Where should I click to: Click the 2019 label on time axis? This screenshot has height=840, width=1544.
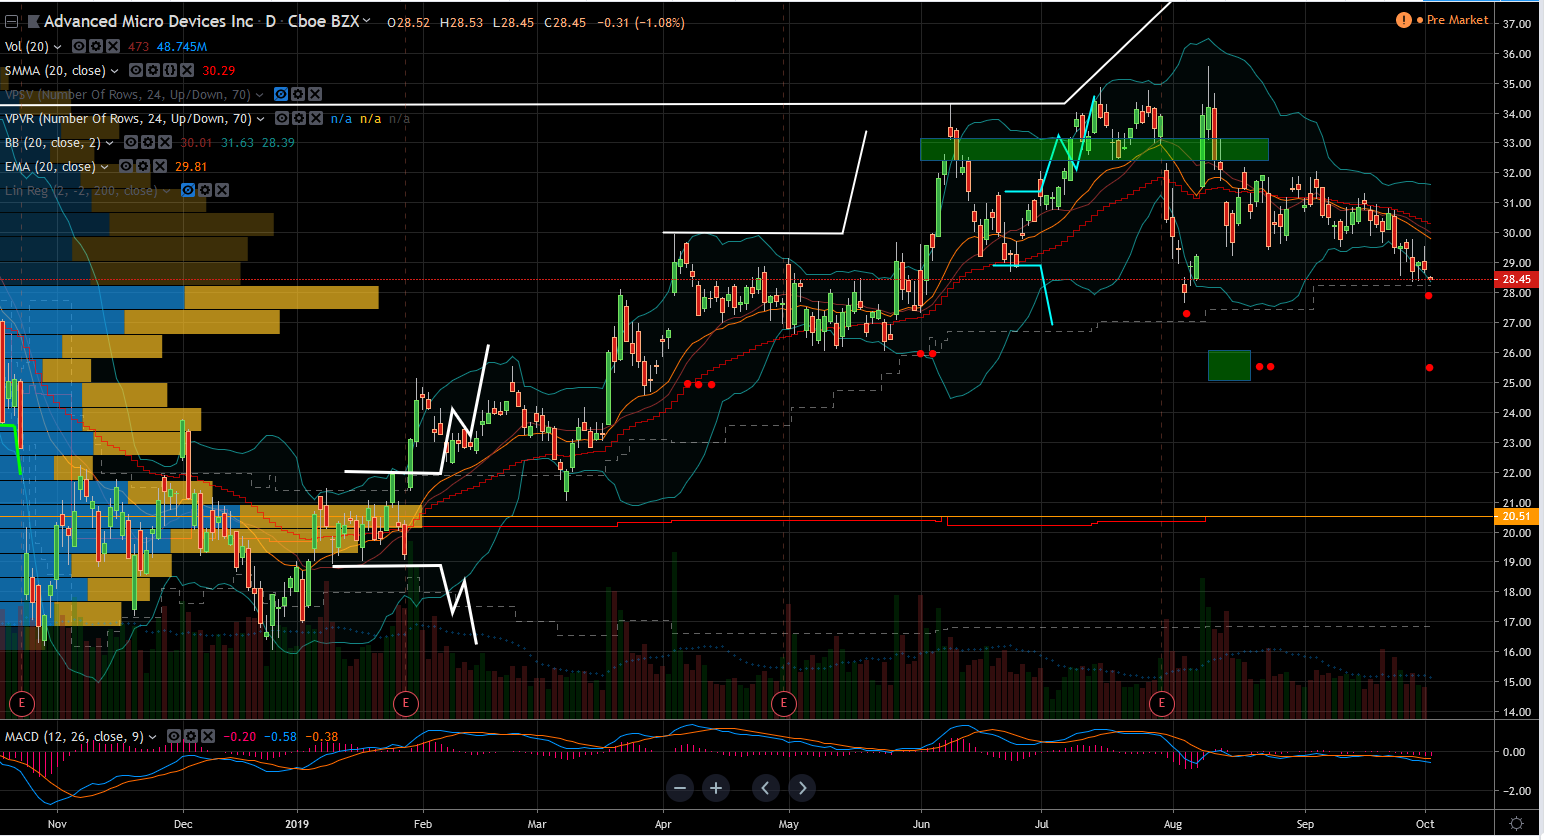click(297, 825)
